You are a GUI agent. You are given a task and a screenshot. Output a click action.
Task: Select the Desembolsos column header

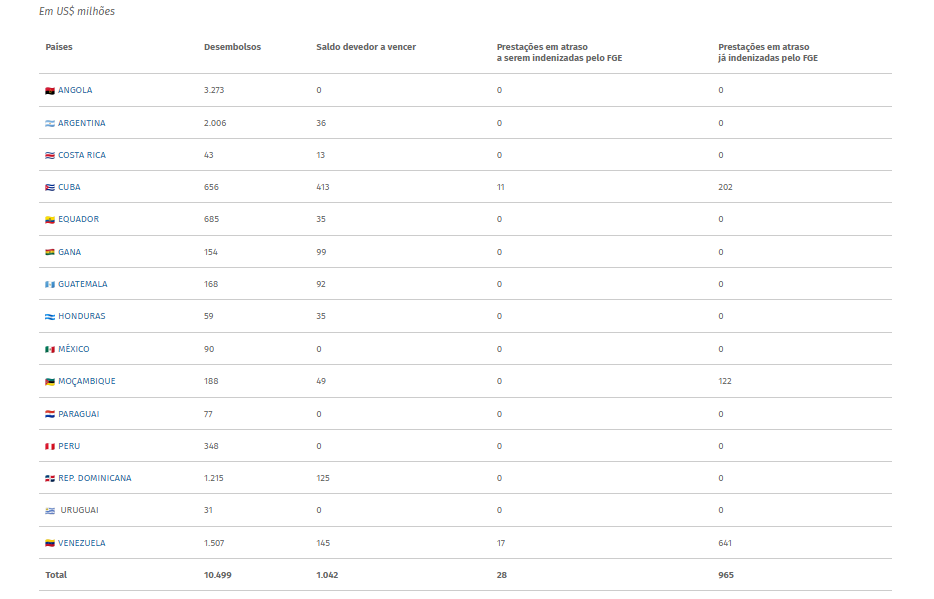point(232,47)
